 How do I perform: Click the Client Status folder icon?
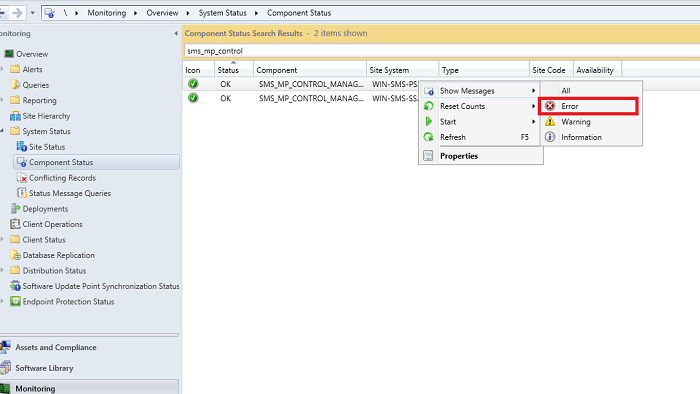point(15,240)
